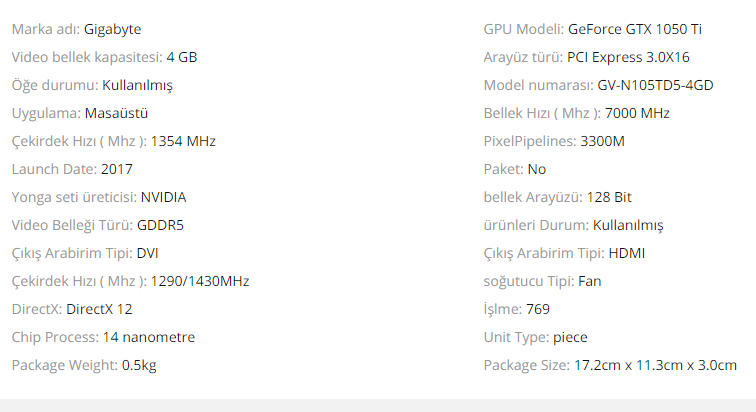Click the DirectX 12 value
Image resolution: width=756 pixels, height=412 pixels.
(99, 309)
